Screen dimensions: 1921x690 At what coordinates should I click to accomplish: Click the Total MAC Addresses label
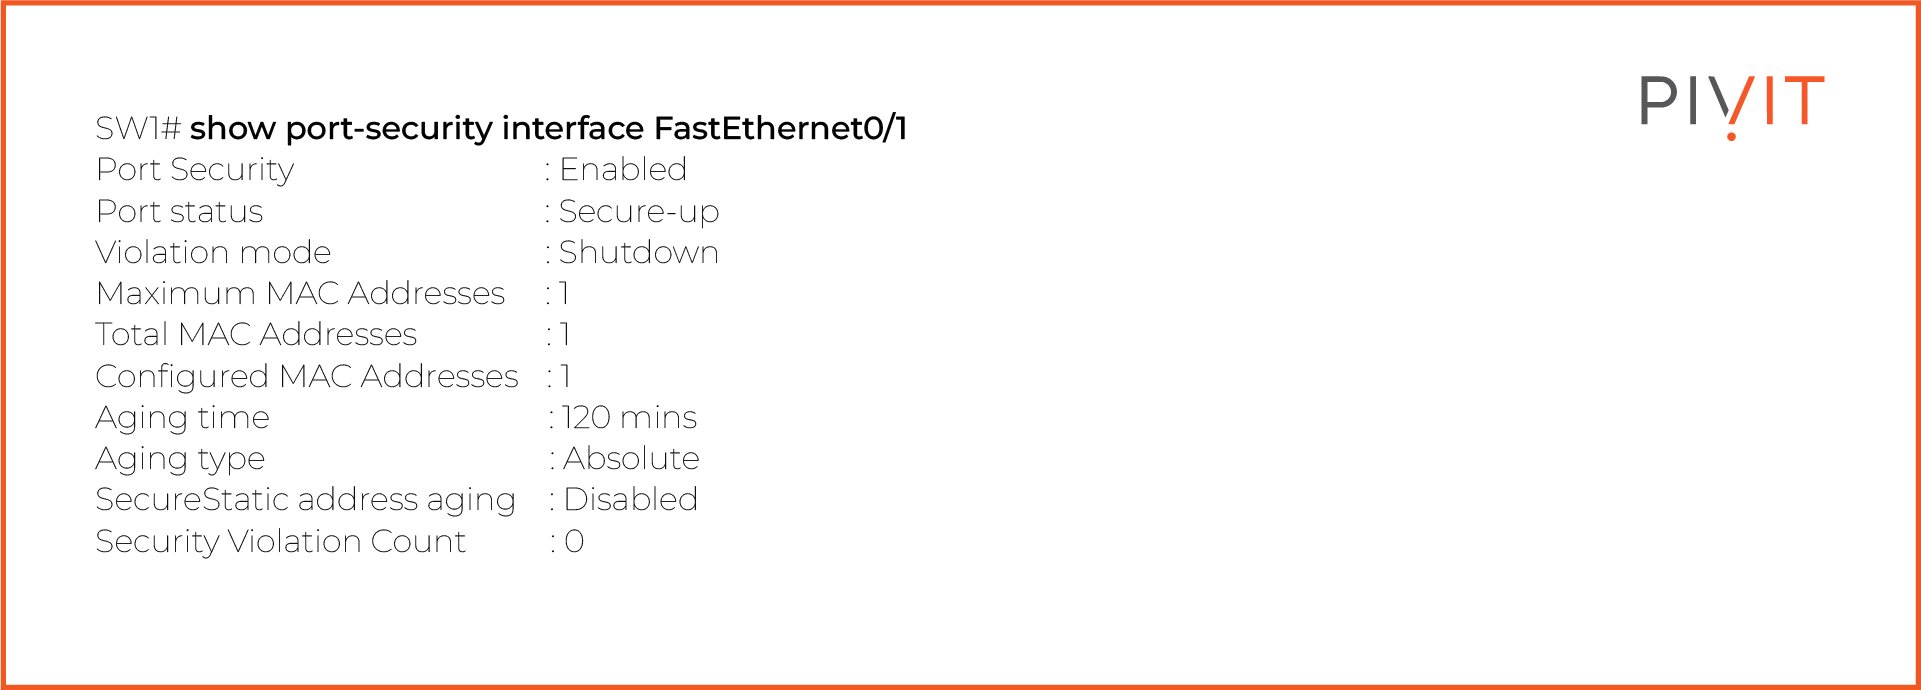pos(256,335)
